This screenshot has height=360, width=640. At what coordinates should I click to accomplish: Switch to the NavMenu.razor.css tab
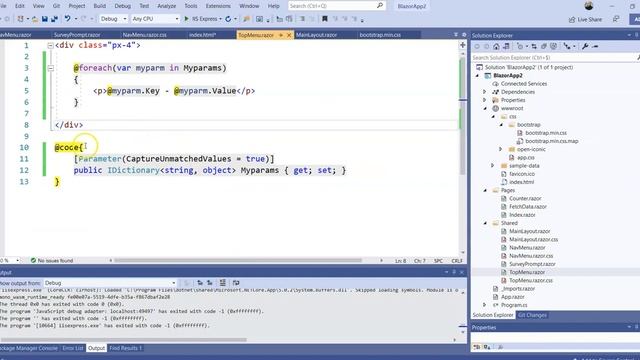(144, 35)
